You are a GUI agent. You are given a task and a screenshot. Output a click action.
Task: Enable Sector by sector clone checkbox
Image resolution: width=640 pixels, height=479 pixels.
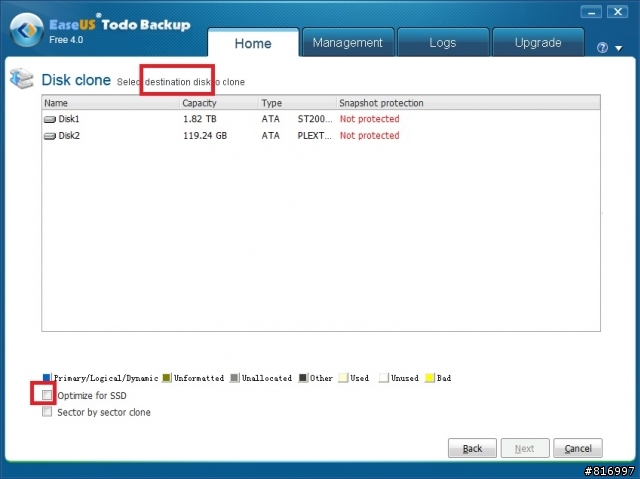click(47, 412)
